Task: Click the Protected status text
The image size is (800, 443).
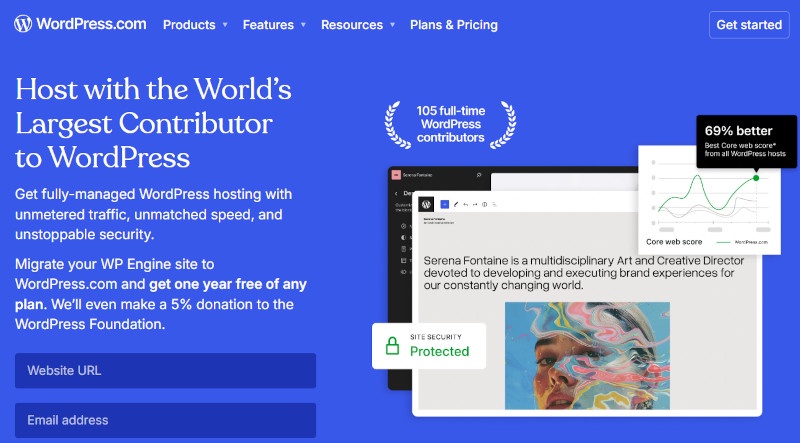Action: click(x=439, y=351)
